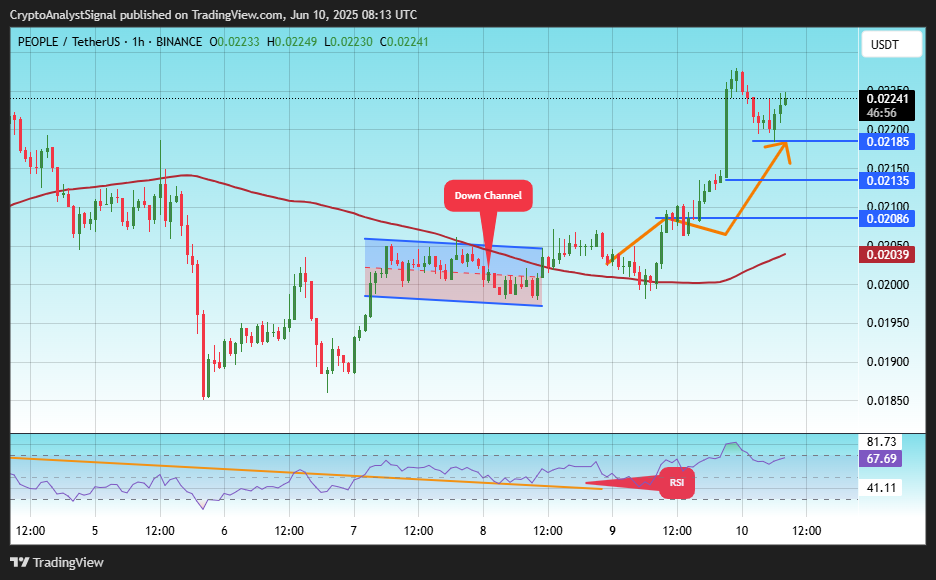This screenshot has height=580, width=936.
Task: Click the 0.02000 price axis label
Action: 888,285
